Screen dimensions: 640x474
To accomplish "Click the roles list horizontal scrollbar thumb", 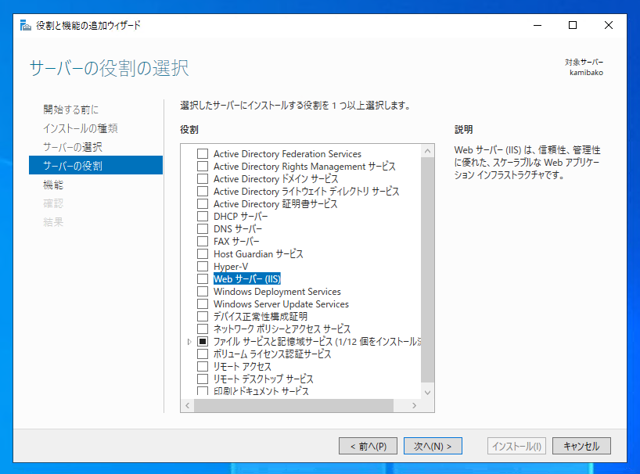I will 293,405.
